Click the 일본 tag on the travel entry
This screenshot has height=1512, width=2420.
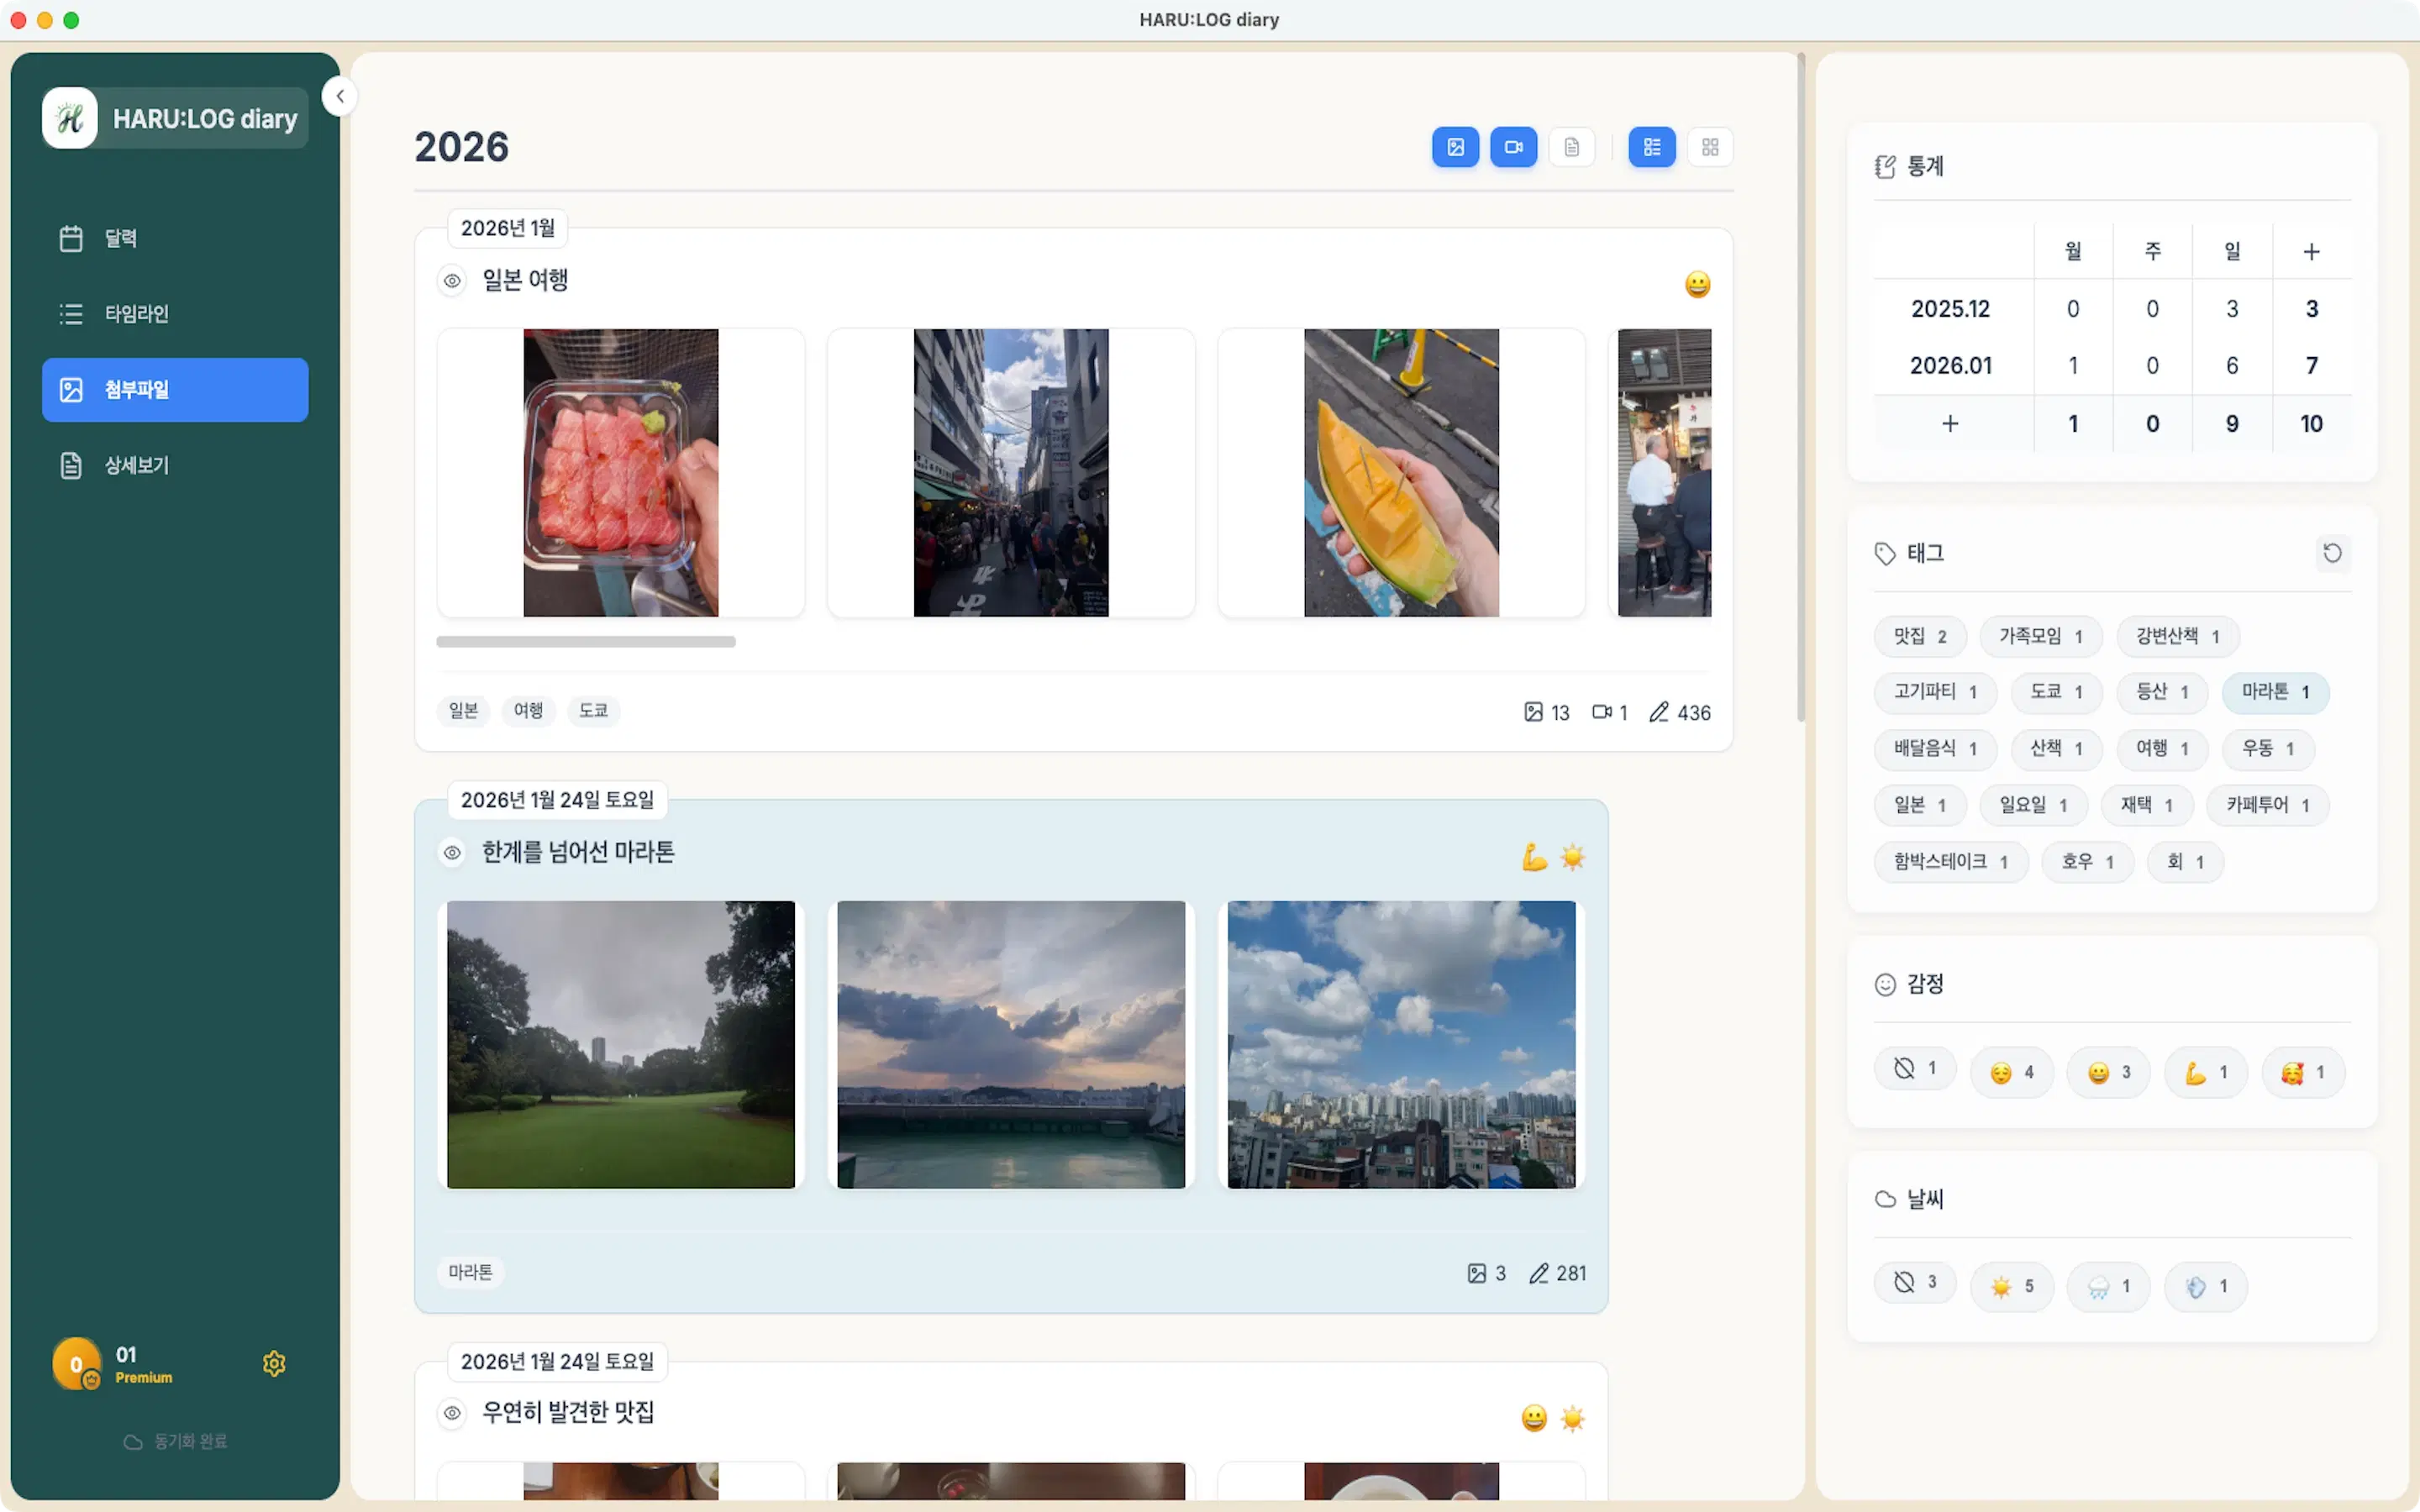(x=463, y=711)
